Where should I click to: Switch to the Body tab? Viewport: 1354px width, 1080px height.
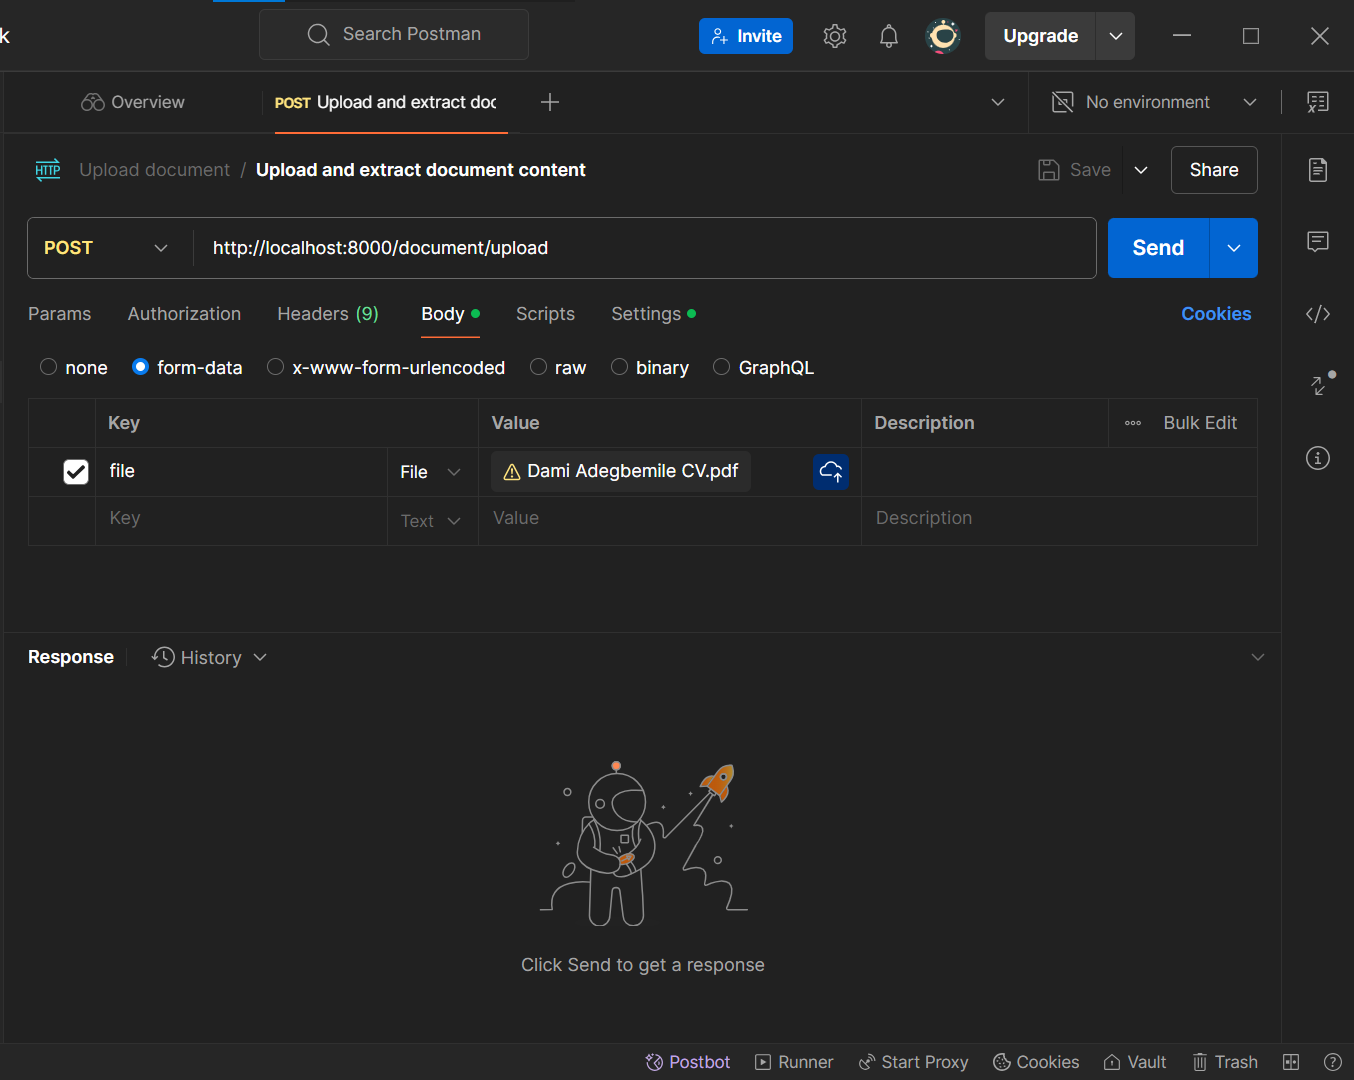tap(450, 314)
